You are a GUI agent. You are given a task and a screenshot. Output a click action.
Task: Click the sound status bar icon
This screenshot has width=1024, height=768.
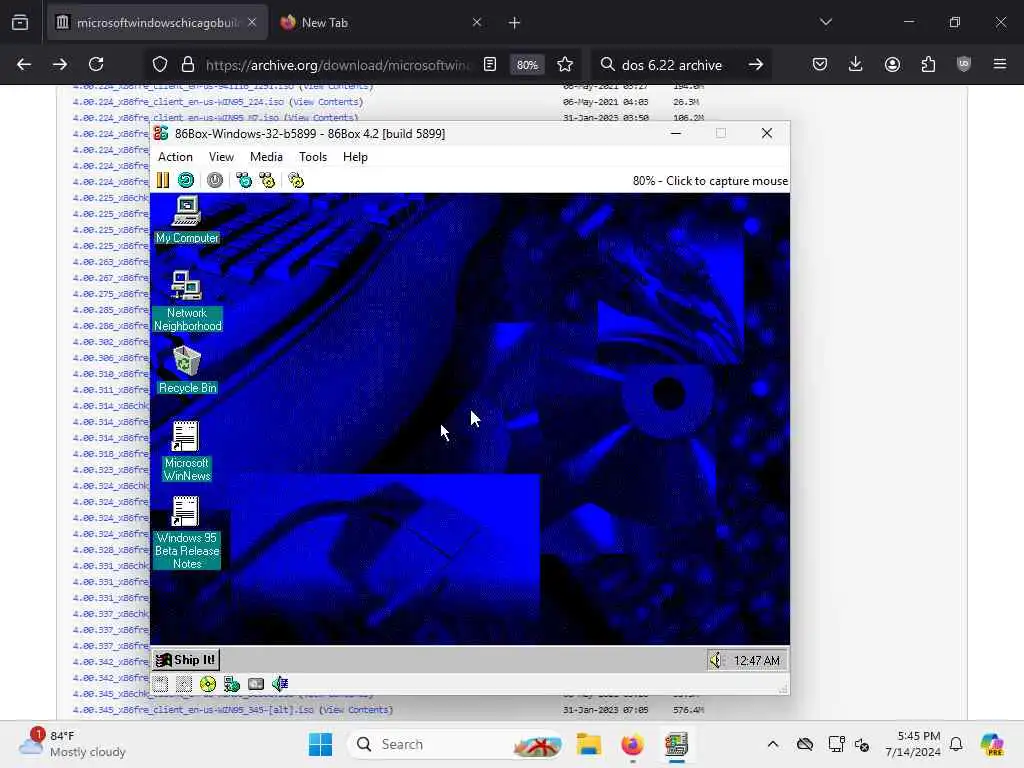click(x=280, y=684)
